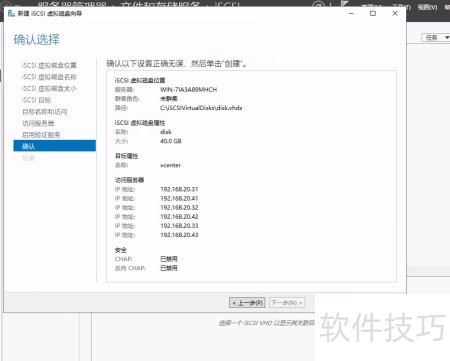The width and height of the screenshot is (450, 361).
Task: Minimize the iSCSI virtual disk wizard window
Action: tap(351, 13)
